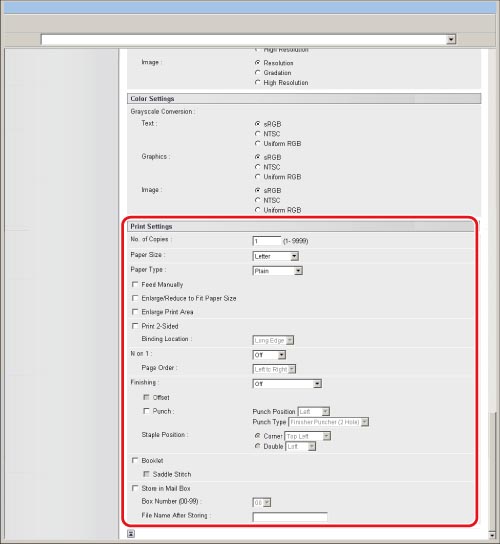Click the No. of Copies input field
The height and width of the screenshot is (544, 500).
pos(266,241)
